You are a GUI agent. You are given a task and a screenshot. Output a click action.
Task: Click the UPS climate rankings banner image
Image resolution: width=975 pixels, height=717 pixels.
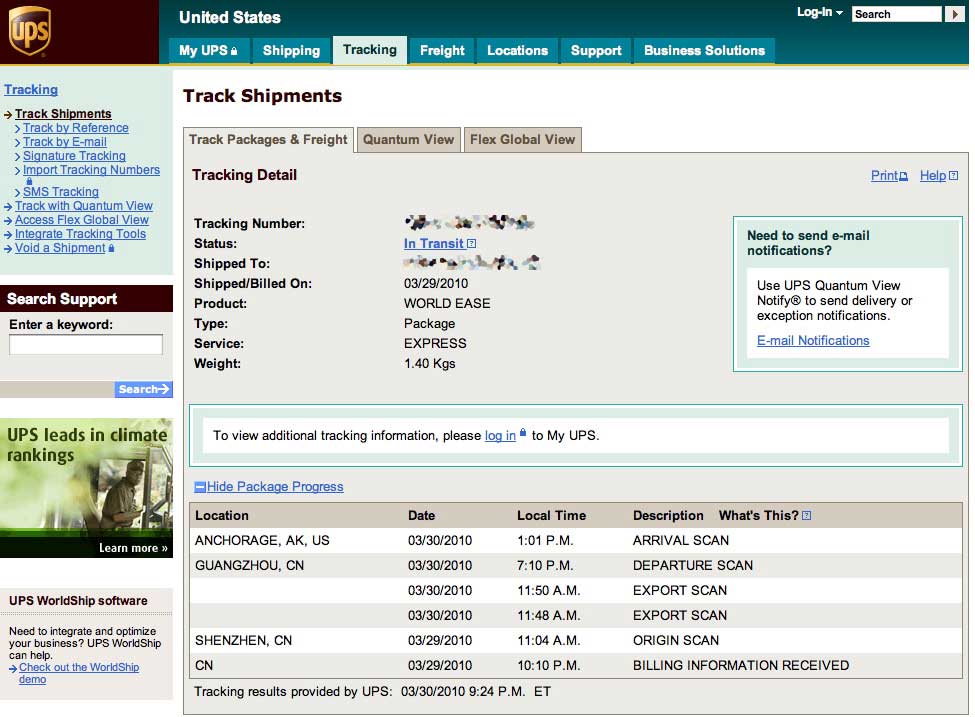pyautogui.click(x=86, y=488)
